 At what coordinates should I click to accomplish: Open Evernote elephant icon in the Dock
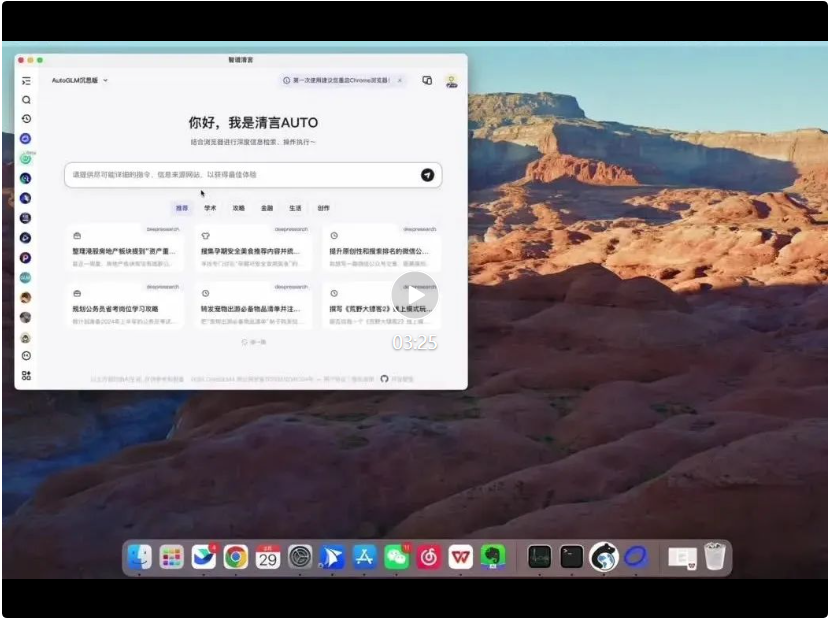[x=493, y=557]
